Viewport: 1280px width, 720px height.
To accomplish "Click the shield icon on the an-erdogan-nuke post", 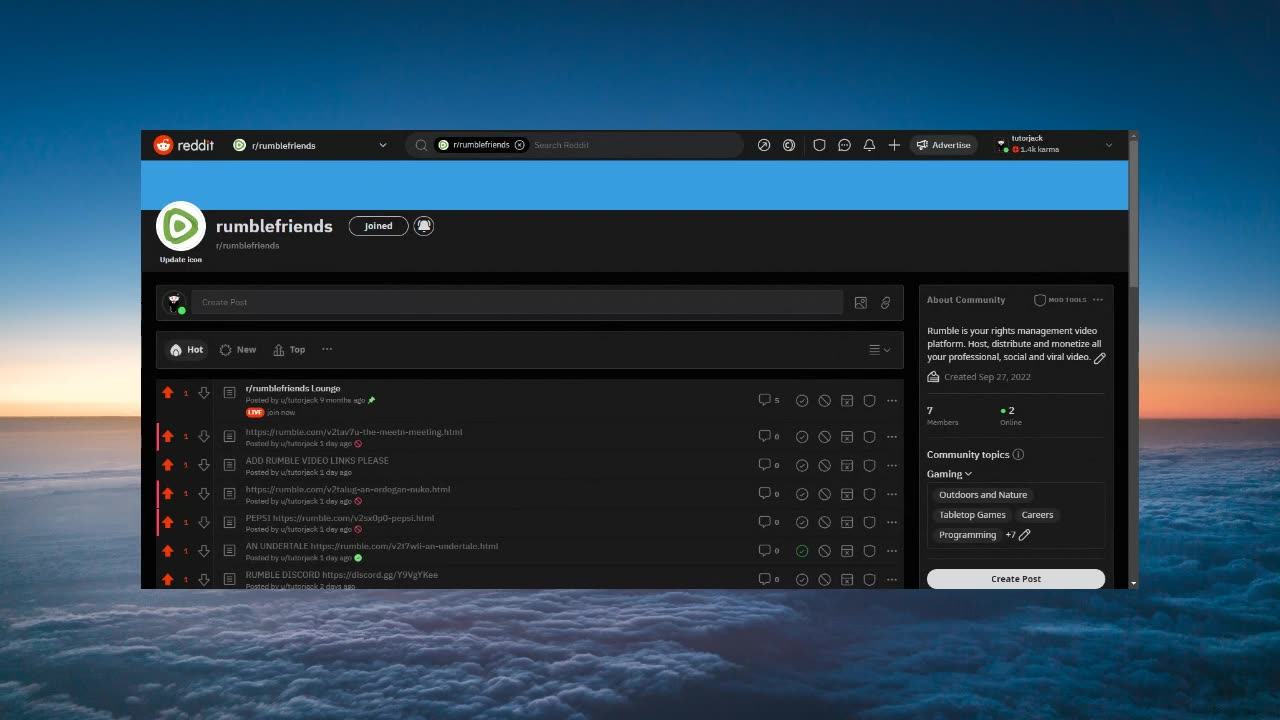I will [869, 494].
